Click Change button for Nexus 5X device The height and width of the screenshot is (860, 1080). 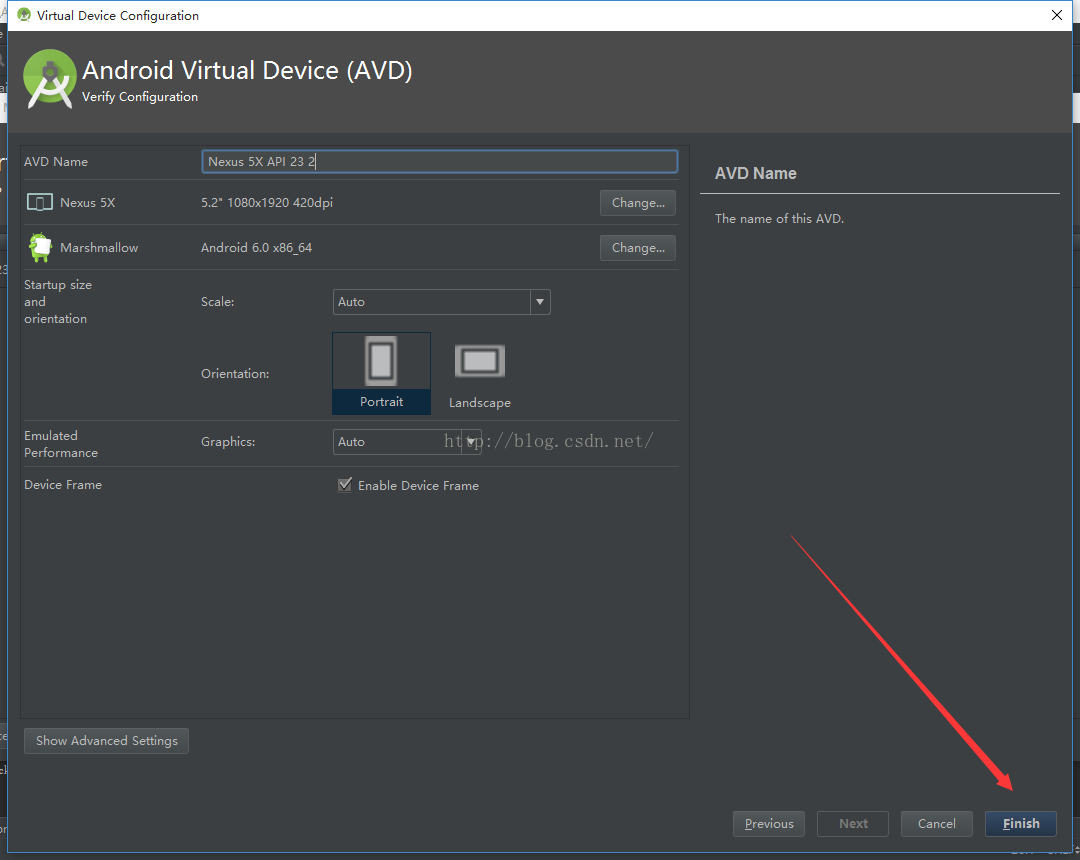[x=638, y=202]
